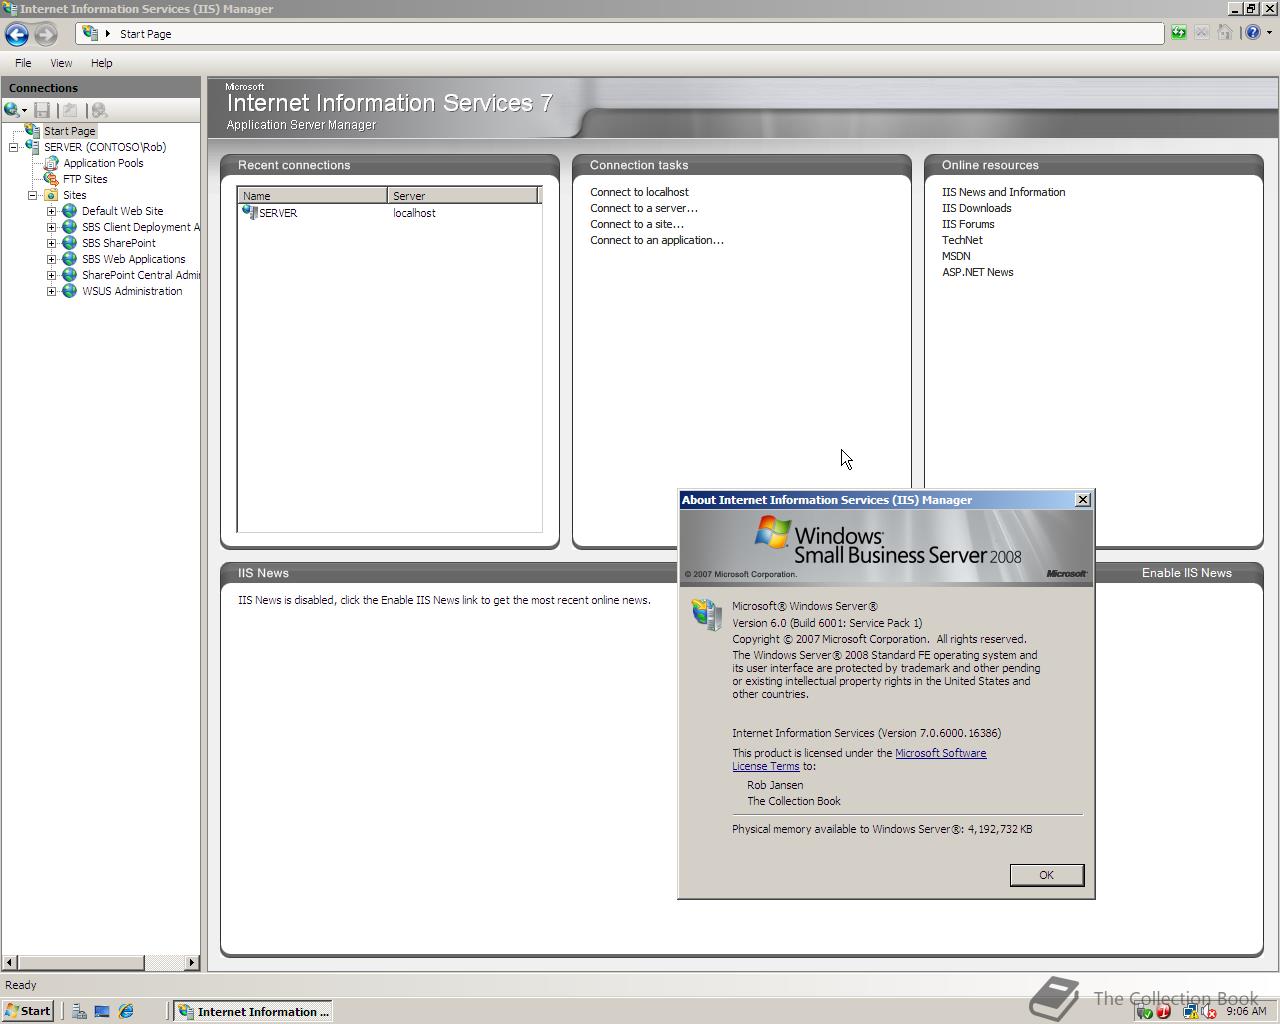
Task: Collapse the SERVER node in Connections tree
Action: click(x=14, y=147)
